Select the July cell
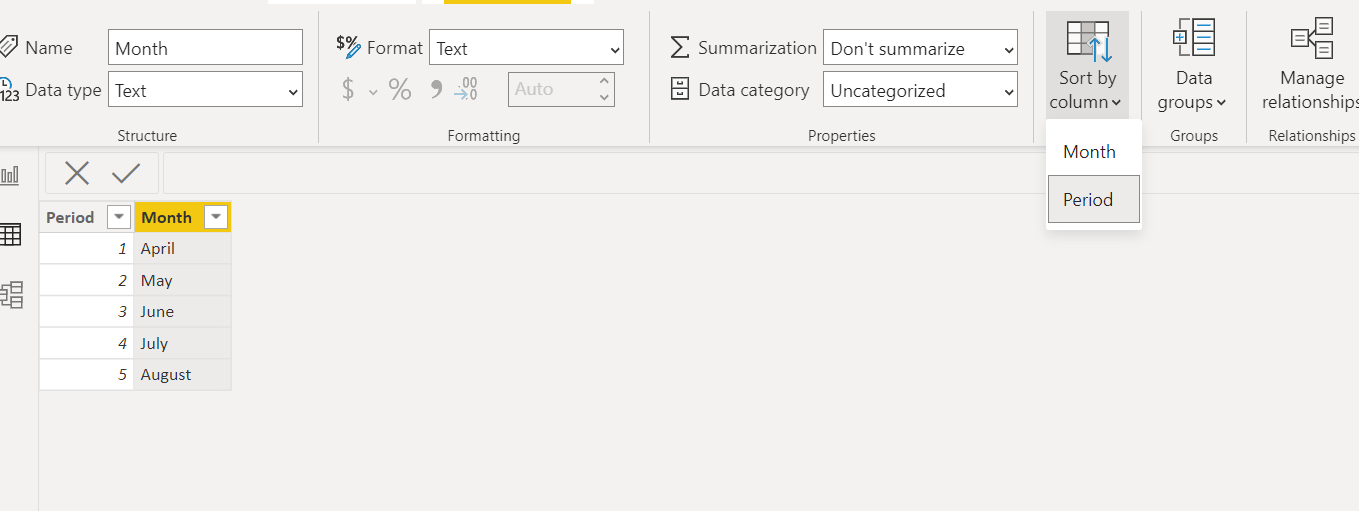This screenshot has width=1359, height=511. 182,343
